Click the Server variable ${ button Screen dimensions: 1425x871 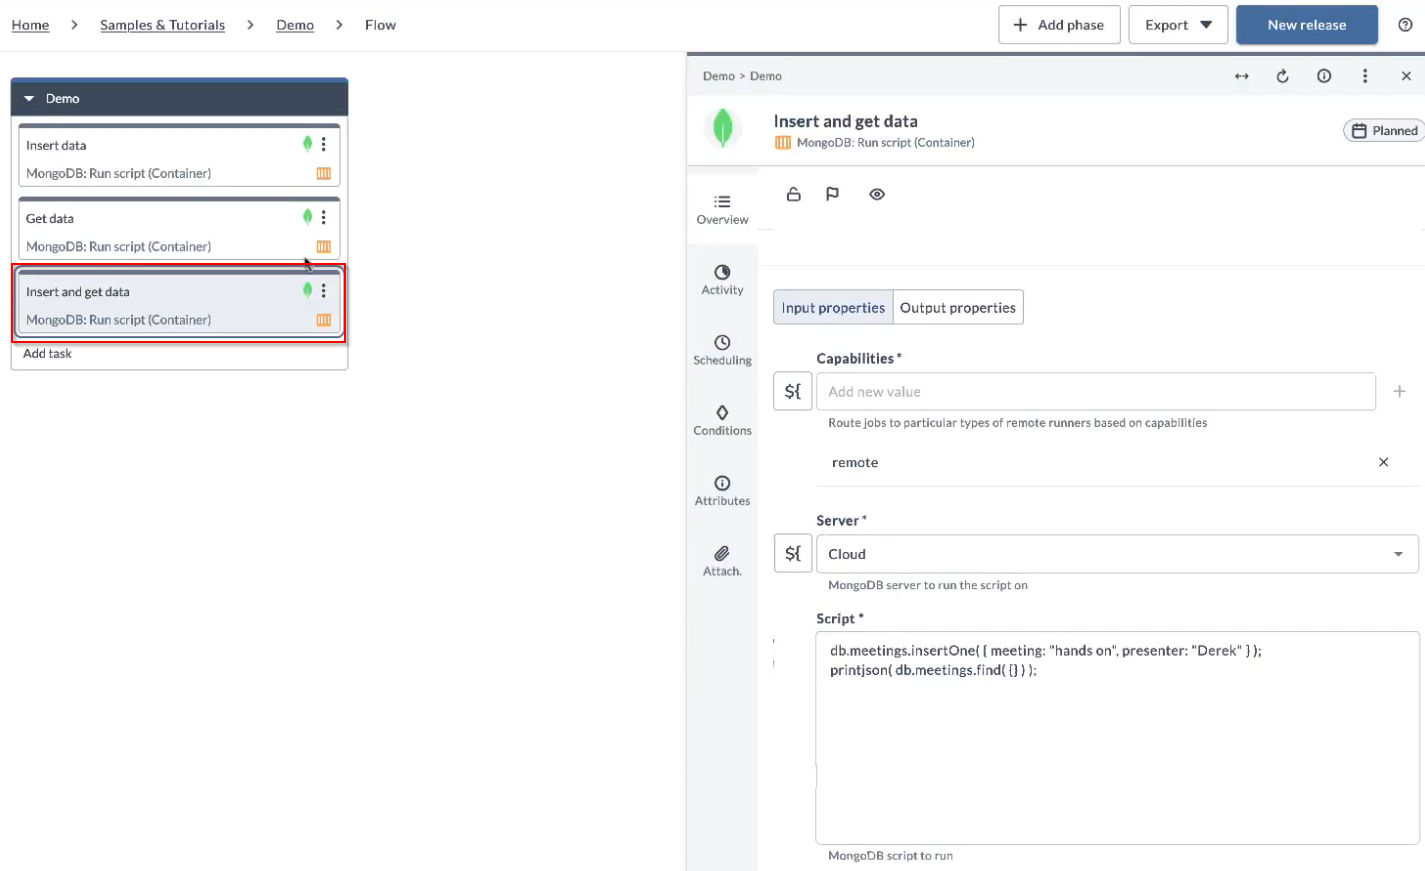793,553
